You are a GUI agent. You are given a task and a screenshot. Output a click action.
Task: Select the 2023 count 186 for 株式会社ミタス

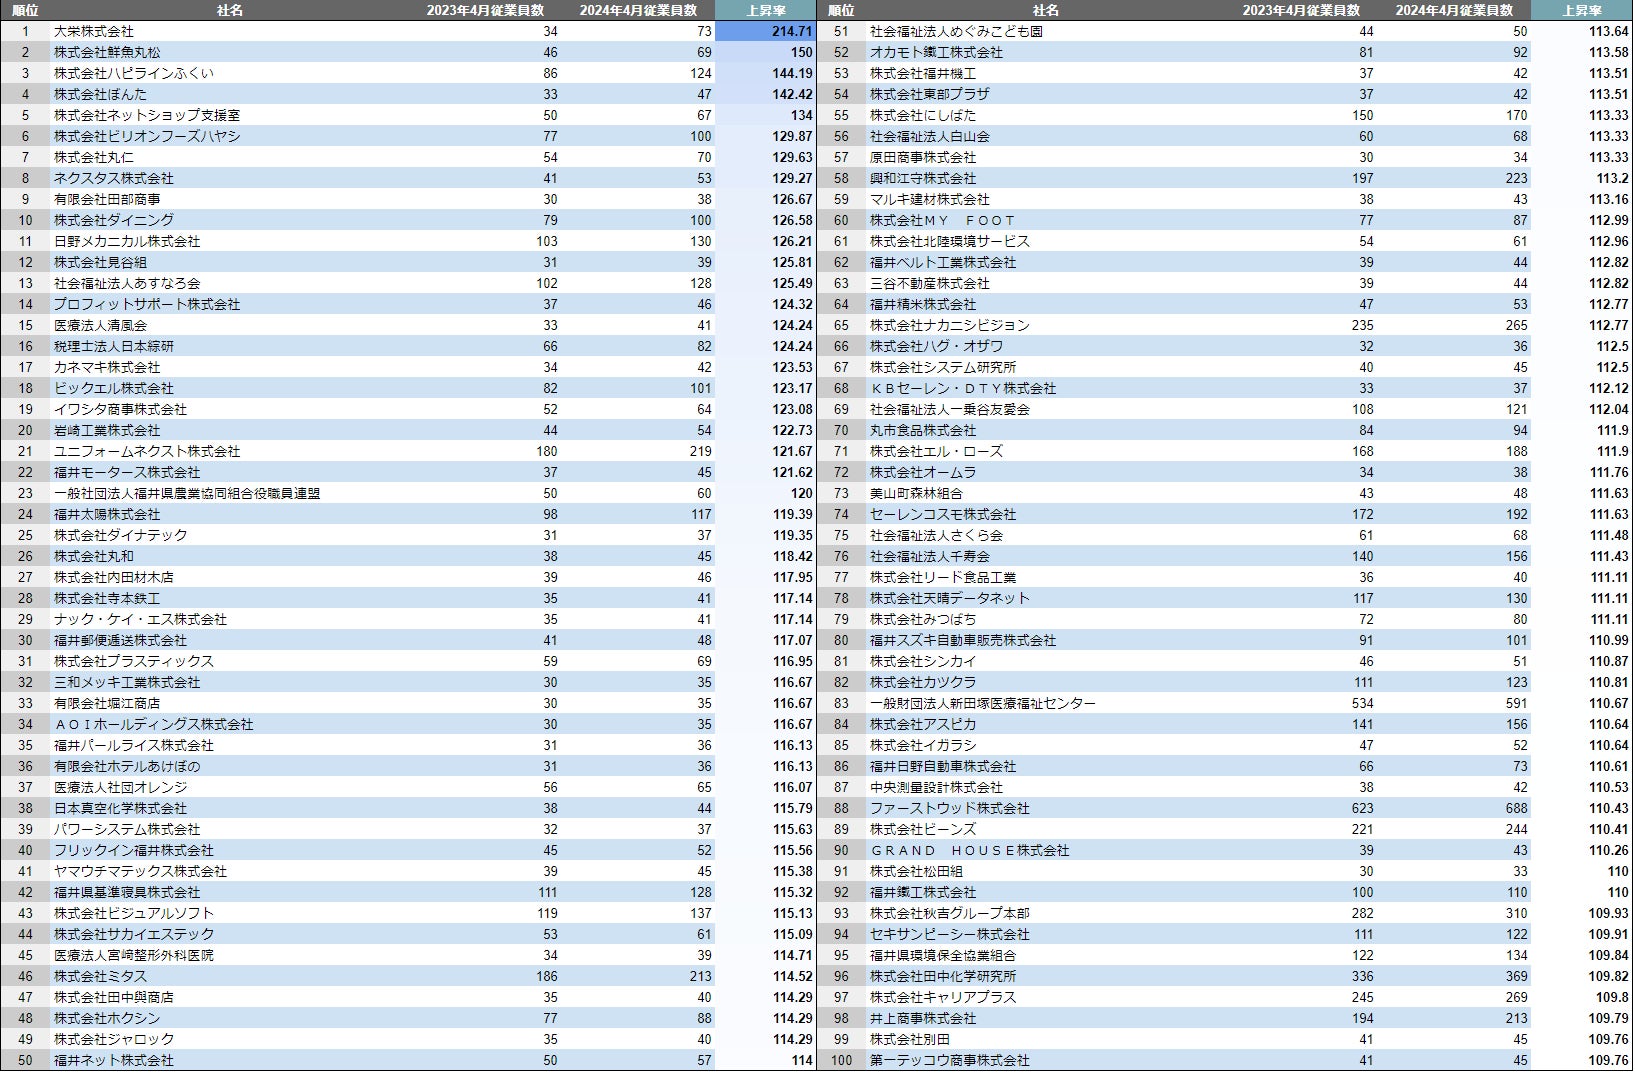pyautogui.click(x=546, y=976)
